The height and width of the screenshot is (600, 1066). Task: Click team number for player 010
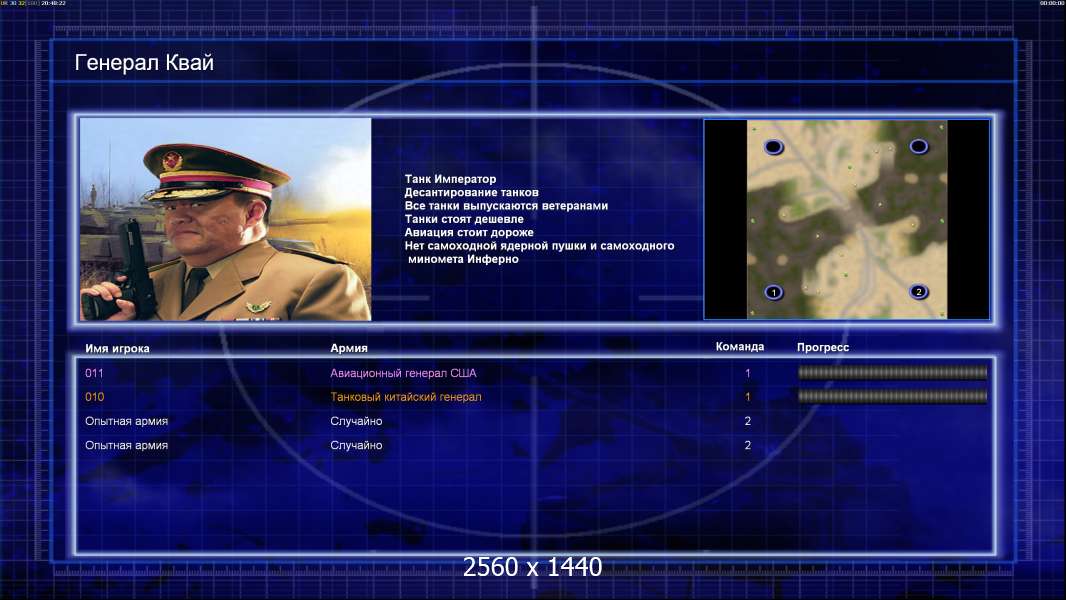coord(748,397)
